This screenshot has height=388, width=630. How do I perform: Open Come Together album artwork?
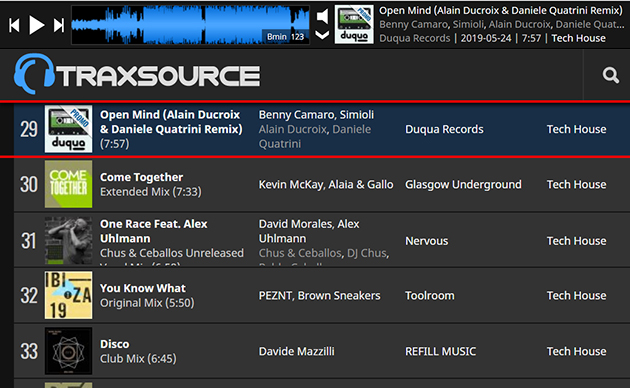68,184
